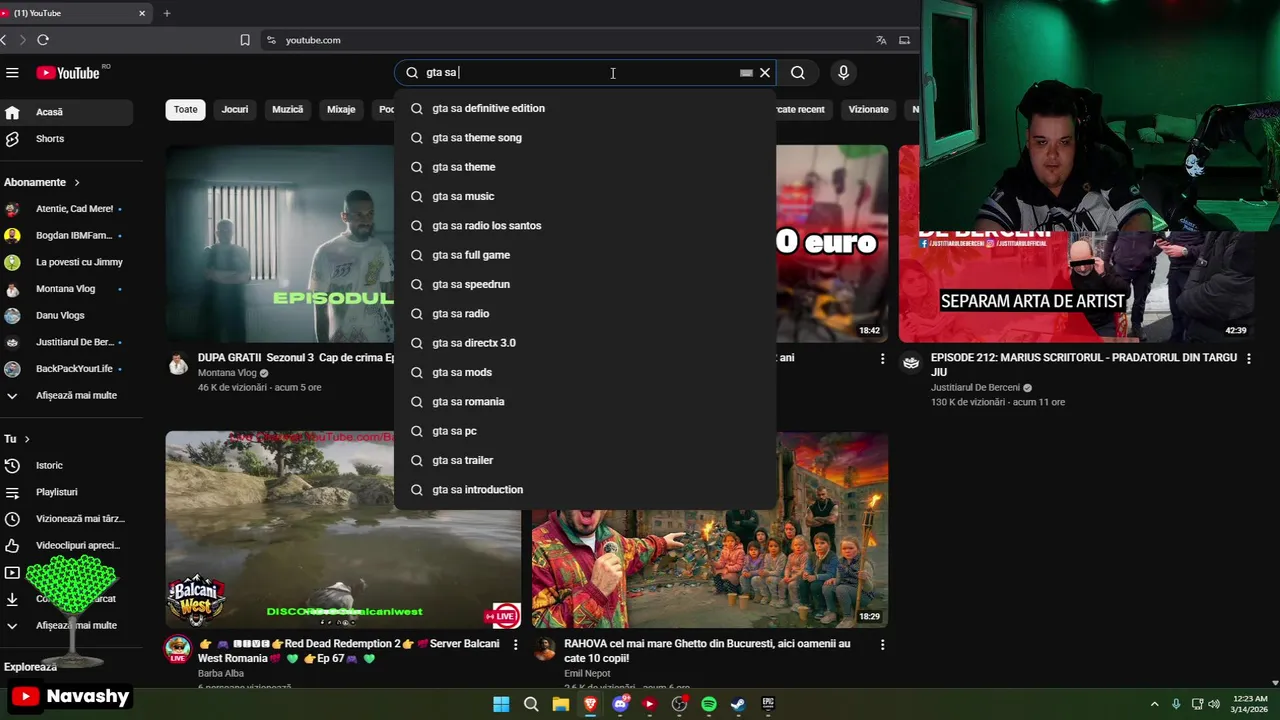The width and height of the screenshot is (1280, 720).
Task: Open Montana Vlog in subscriptions list
Action: 66,289
